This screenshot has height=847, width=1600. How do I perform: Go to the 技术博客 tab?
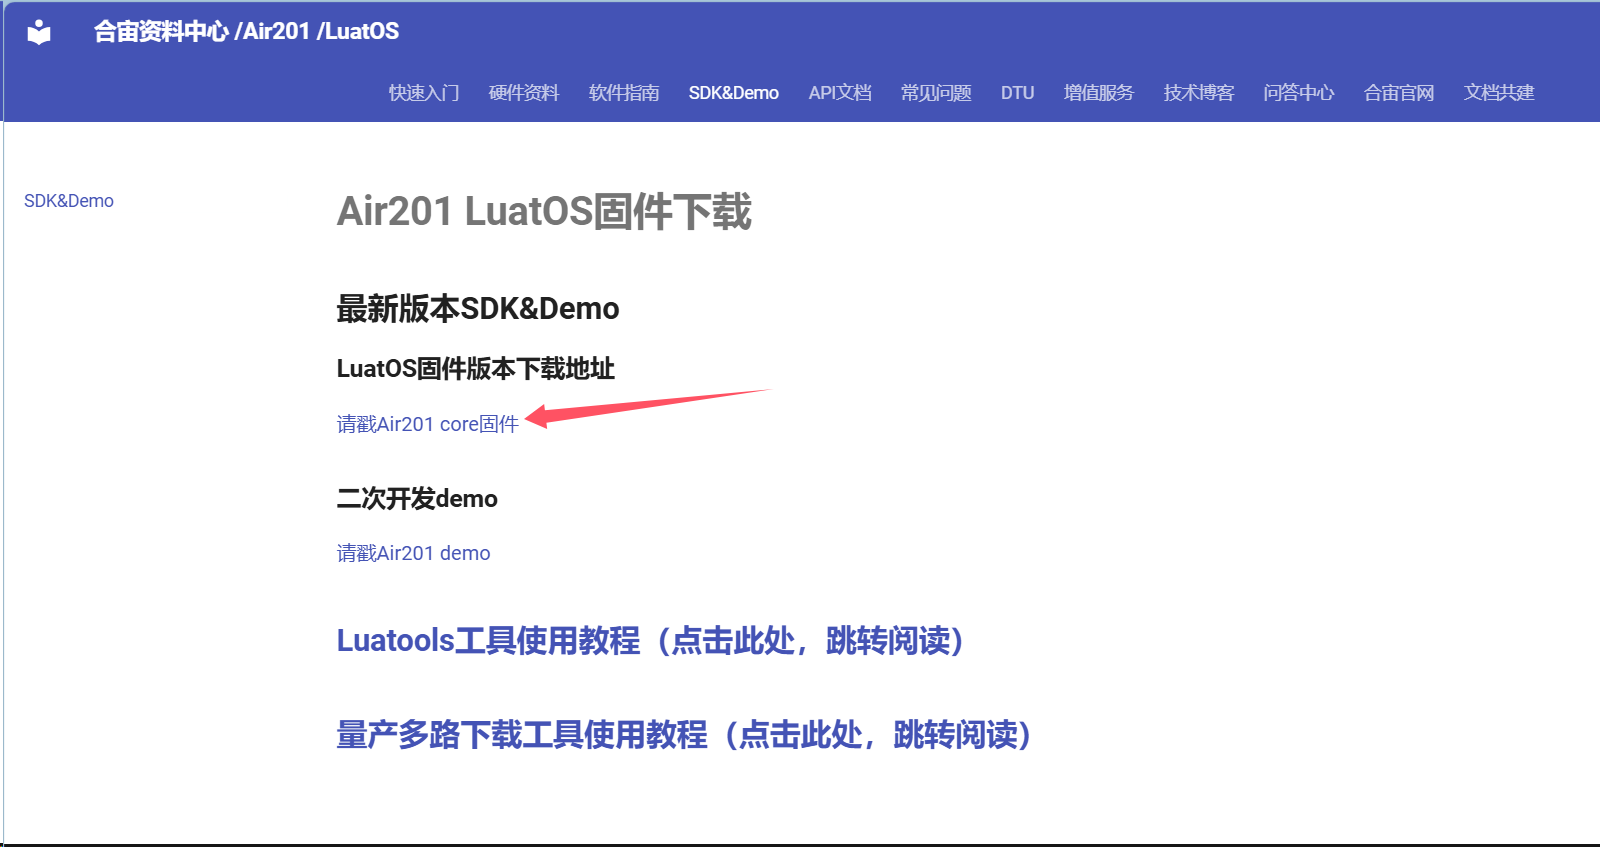coord(1199,93)
